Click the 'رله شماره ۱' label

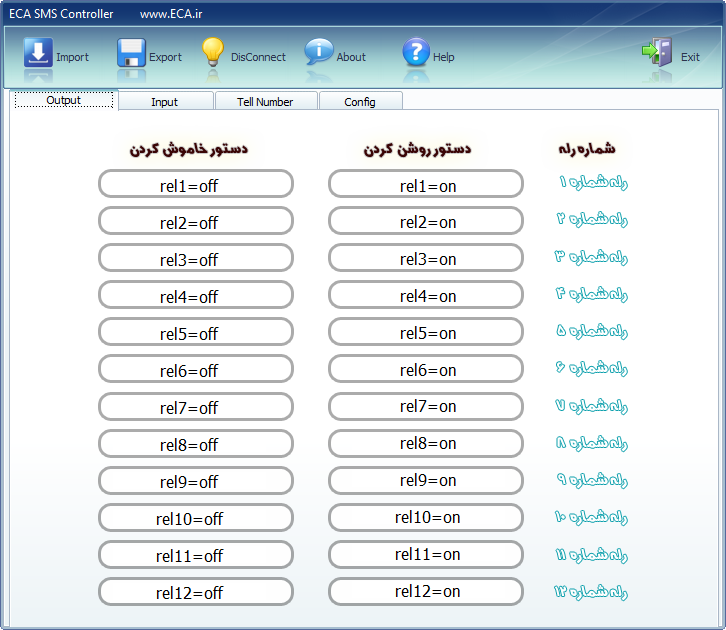point(593,182)
